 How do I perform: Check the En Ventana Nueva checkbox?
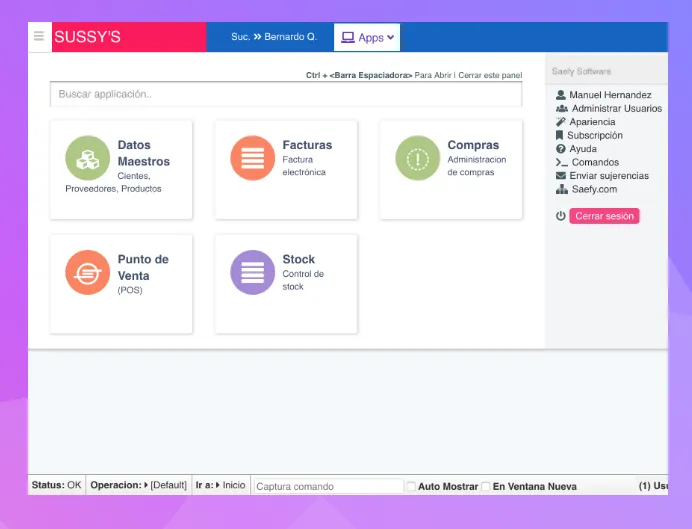pyautogui.click(x=485, y=486)
